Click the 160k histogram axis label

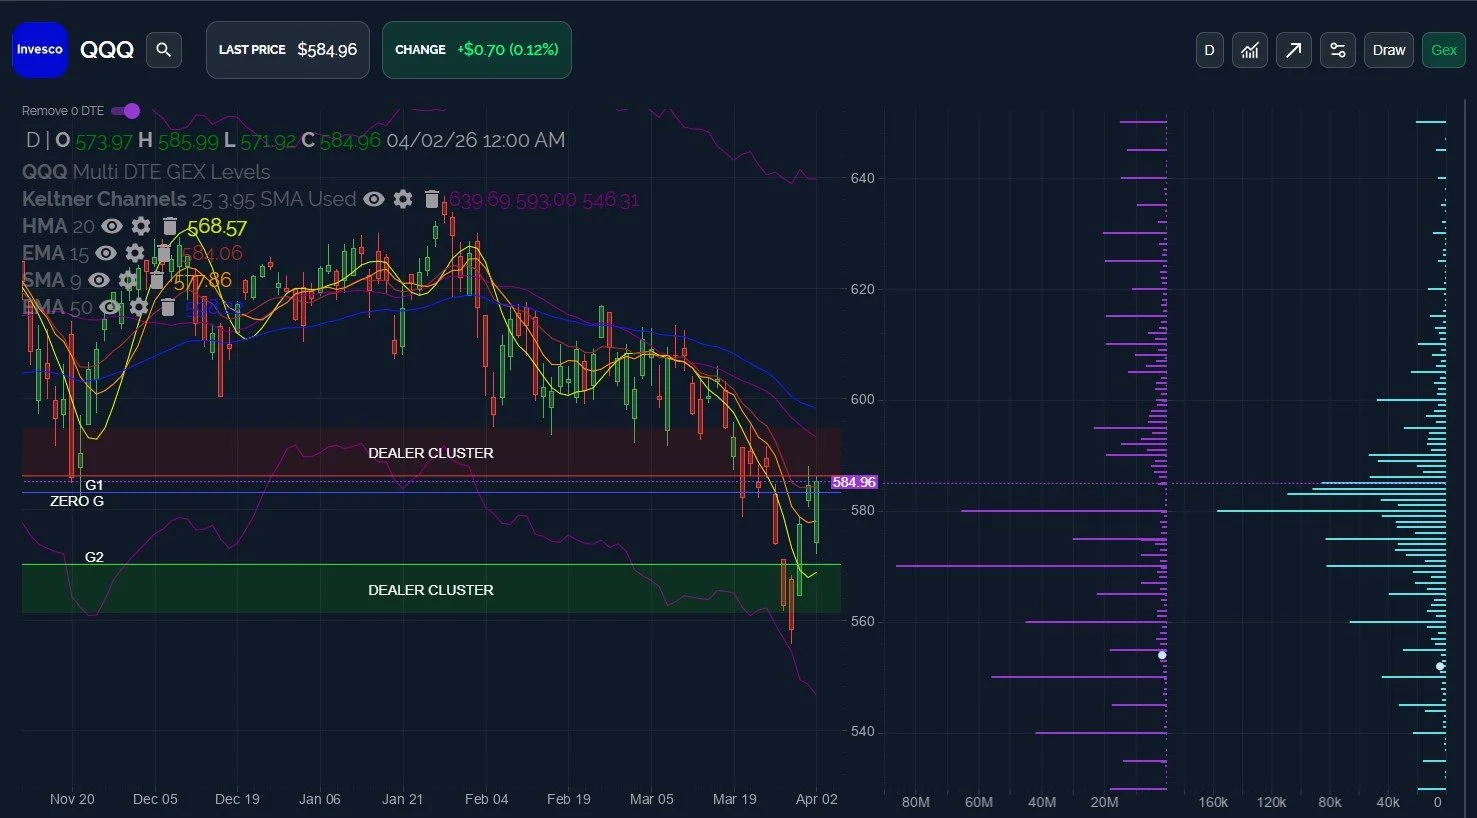click(1213, 802)
